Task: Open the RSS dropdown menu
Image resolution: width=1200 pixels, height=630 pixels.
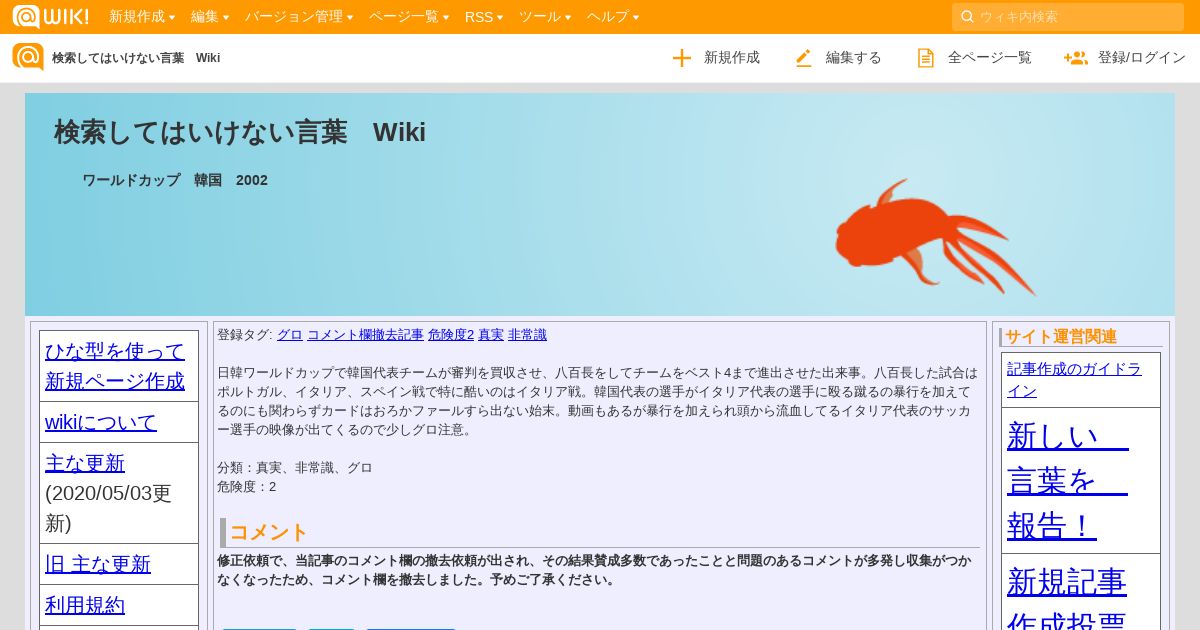Action: pyautogui.click(x=484, y=16)
